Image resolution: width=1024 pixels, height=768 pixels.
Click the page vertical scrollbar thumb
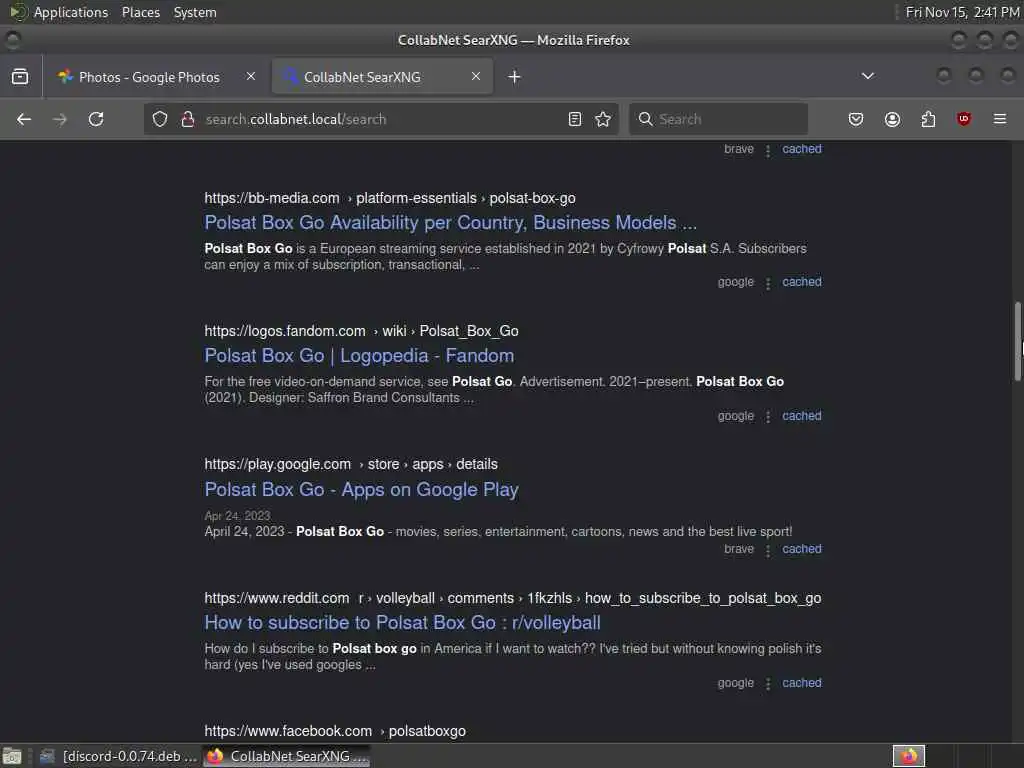pos(1017,341)
